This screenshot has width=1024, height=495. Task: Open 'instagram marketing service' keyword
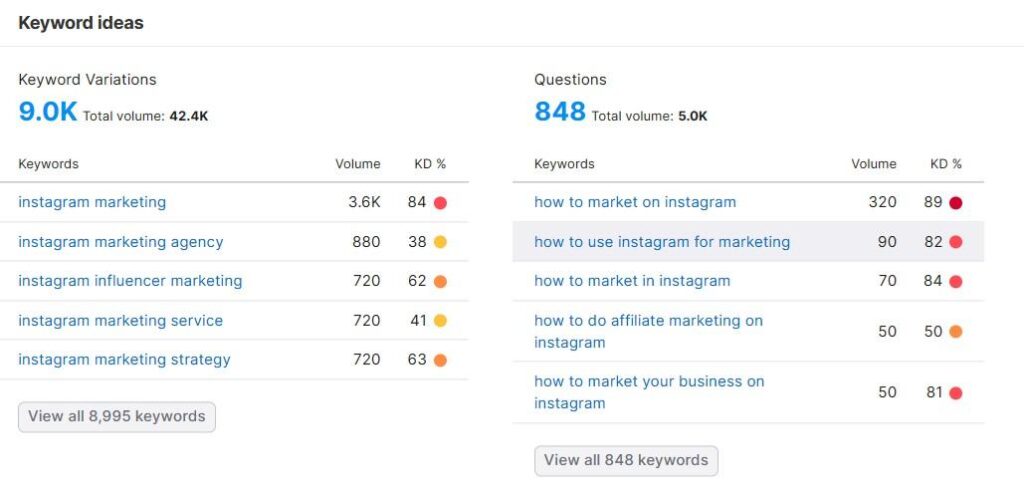pos(120,321)
